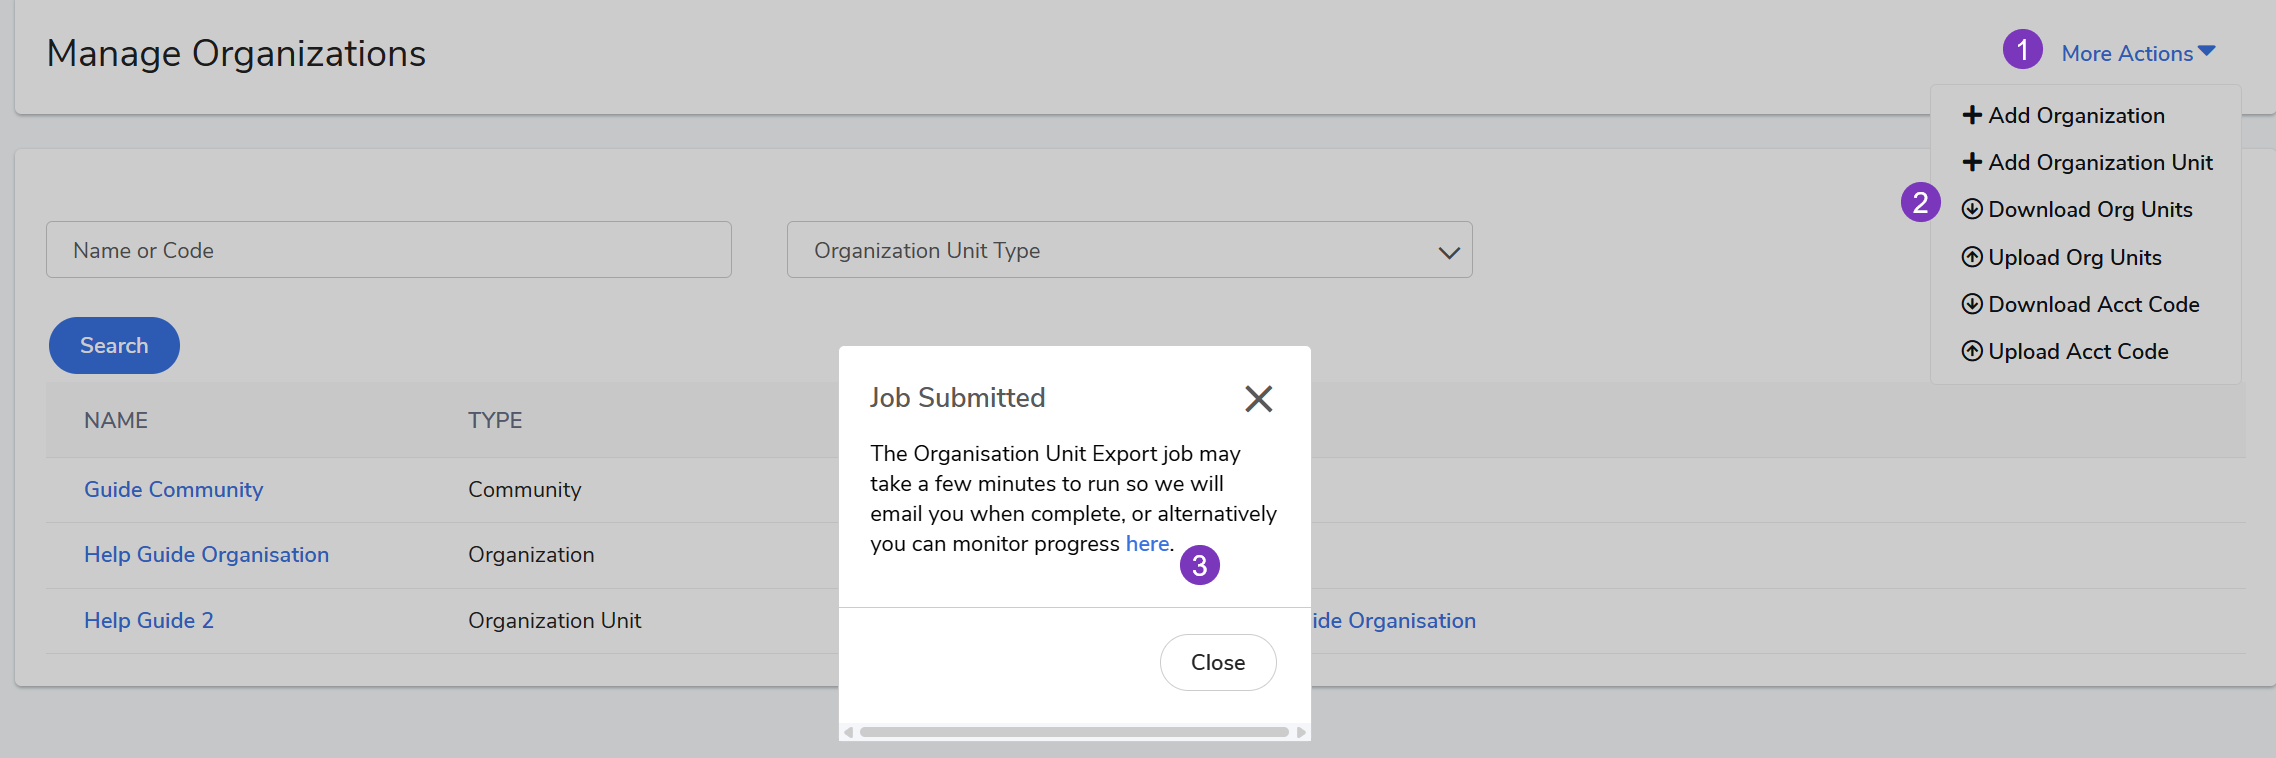2276x758 pixels.
Task: Click the chevron arrow in Organization Unit Type
Action: point(1448,252)
